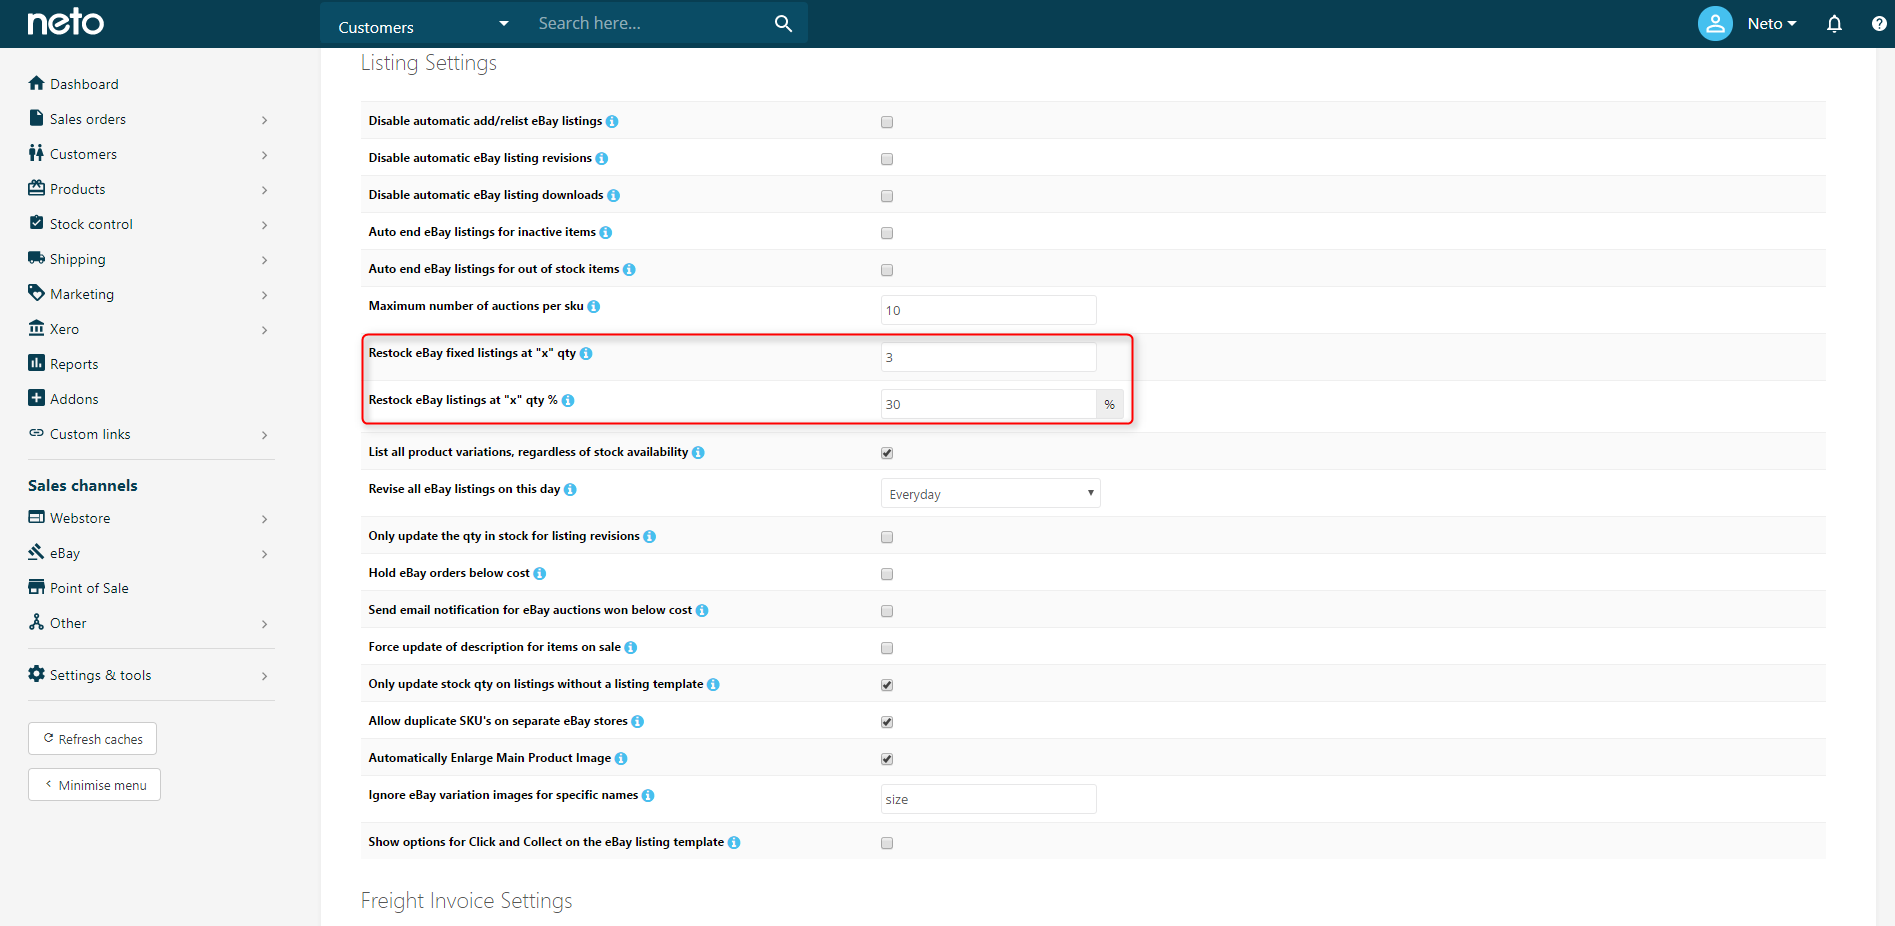Expand the eBay submenu chevron

[x=265, y=554]
